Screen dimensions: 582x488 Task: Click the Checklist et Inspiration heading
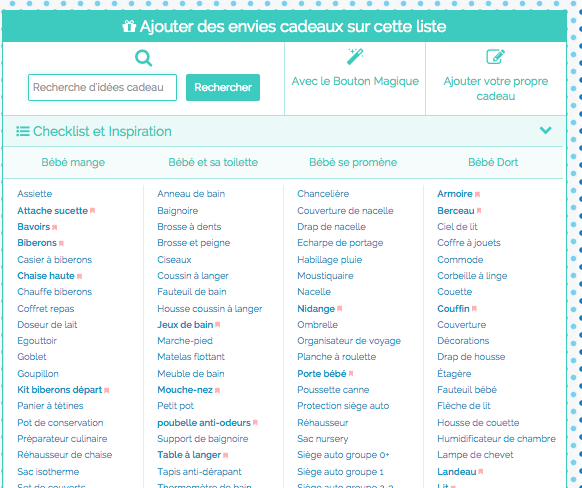(x=102, y=131)
